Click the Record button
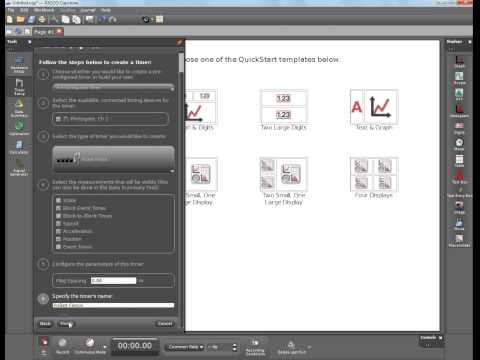 pos(62,346)
